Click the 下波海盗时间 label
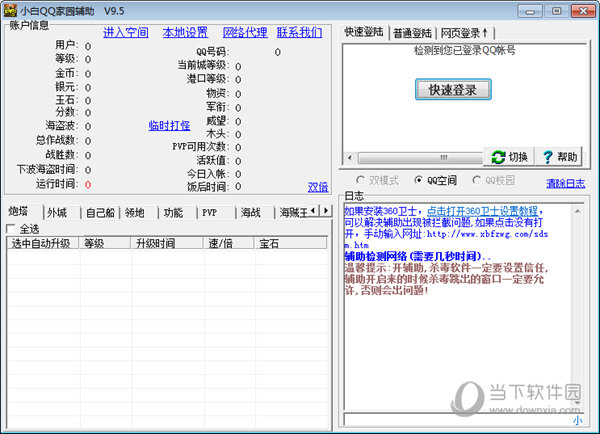This screenshot has width=600, height=434. (x=47, y=169)
